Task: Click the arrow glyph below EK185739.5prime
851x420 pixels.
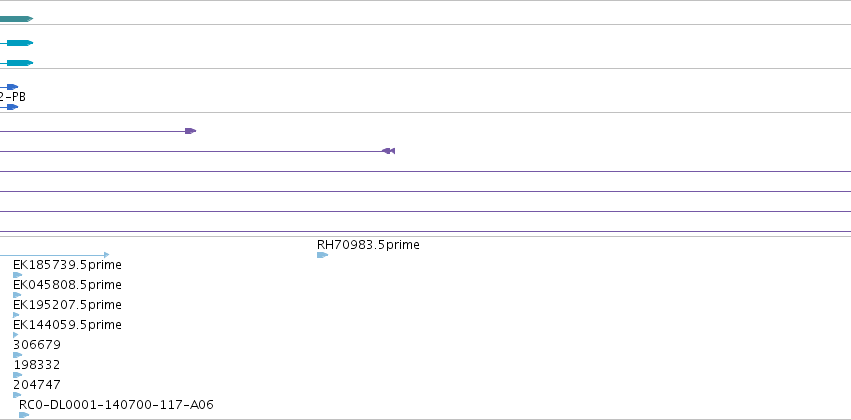Action: pyautogui.click(x=17, y=275)
